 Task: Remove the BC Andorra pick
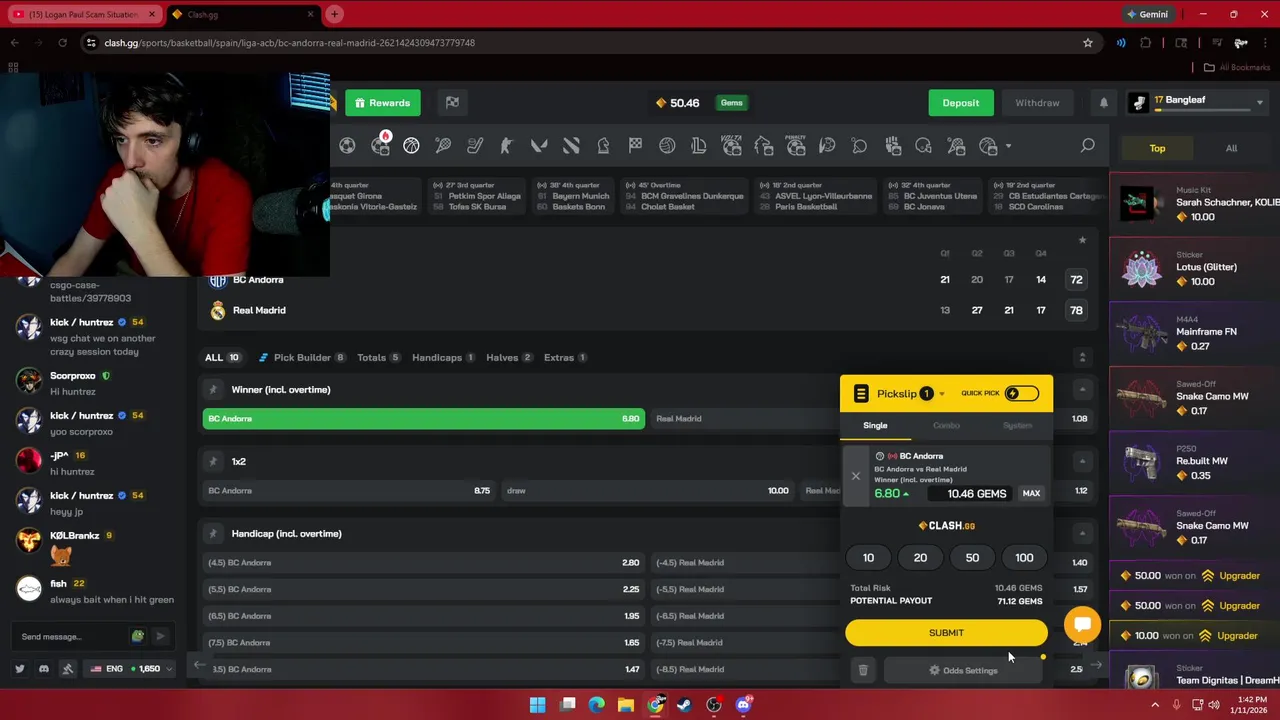tap(856, 476)
